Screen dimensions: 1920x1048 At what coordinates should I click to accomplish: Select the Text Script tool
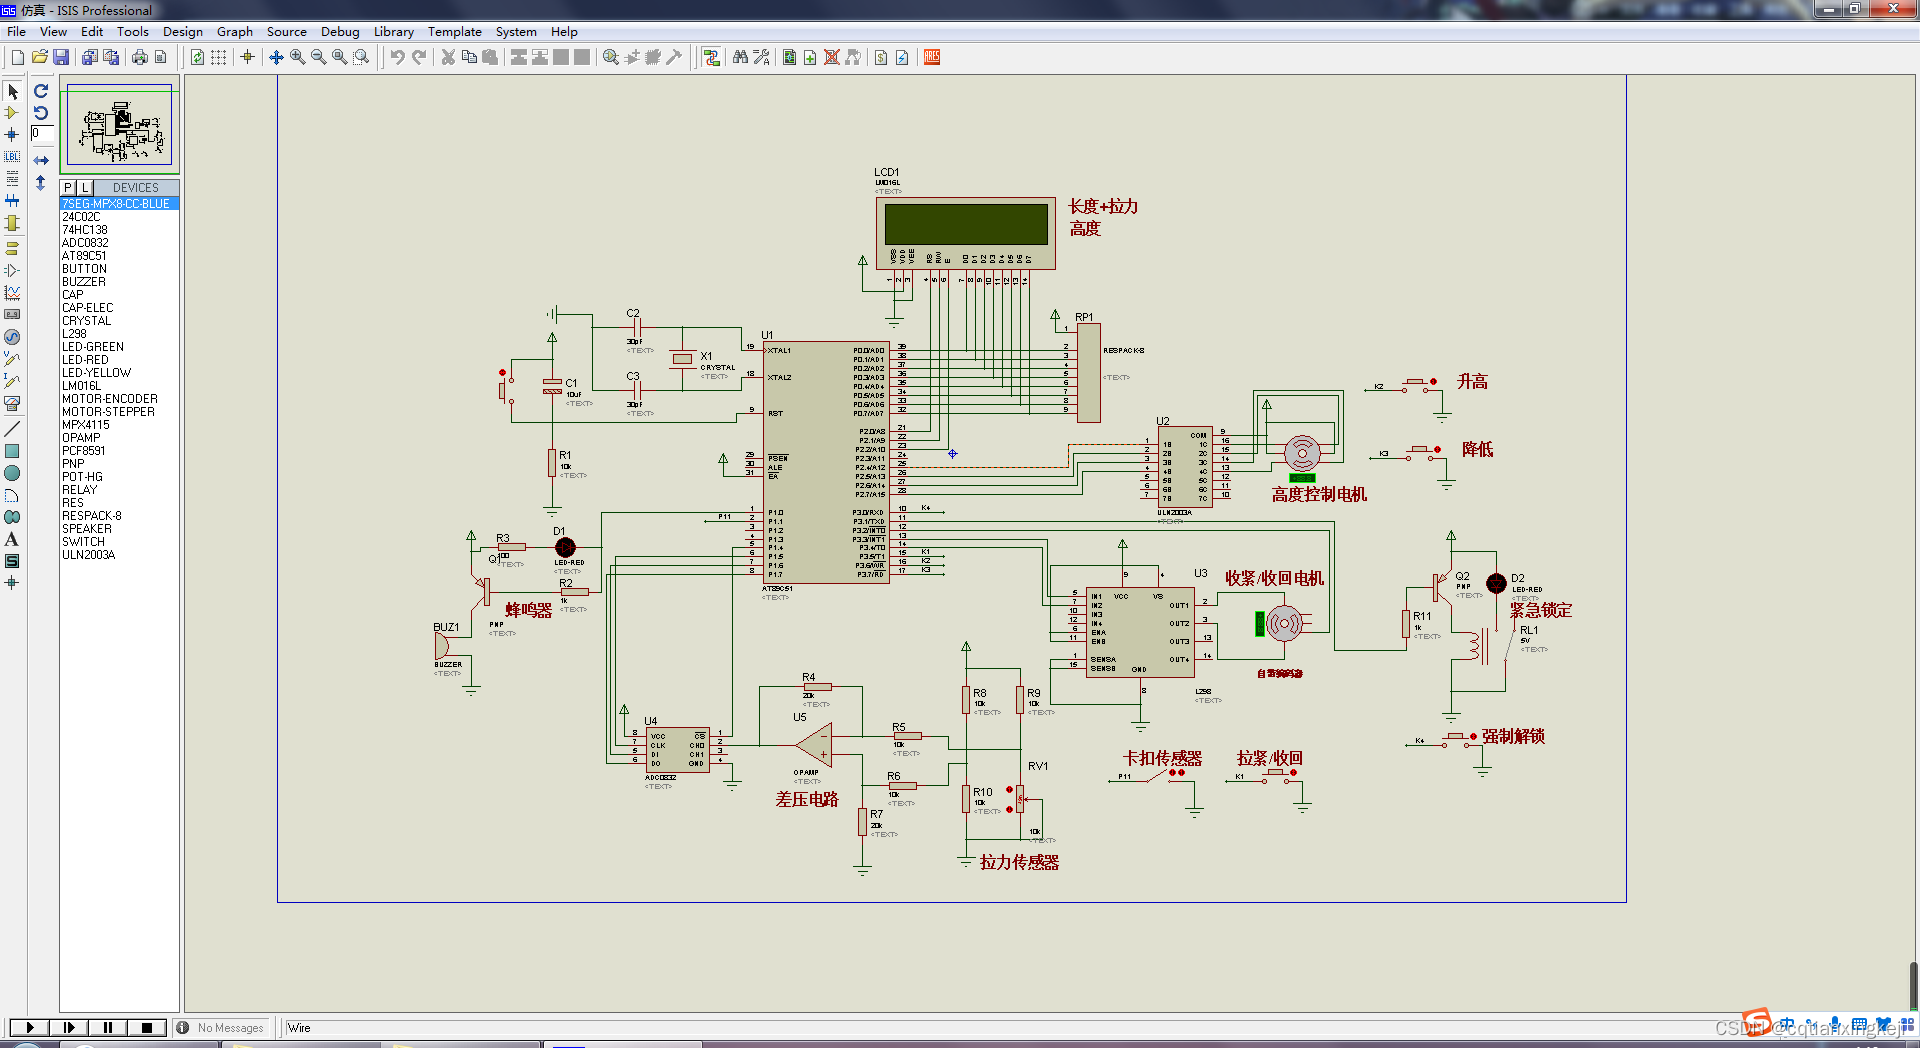[x=12, y=179]
